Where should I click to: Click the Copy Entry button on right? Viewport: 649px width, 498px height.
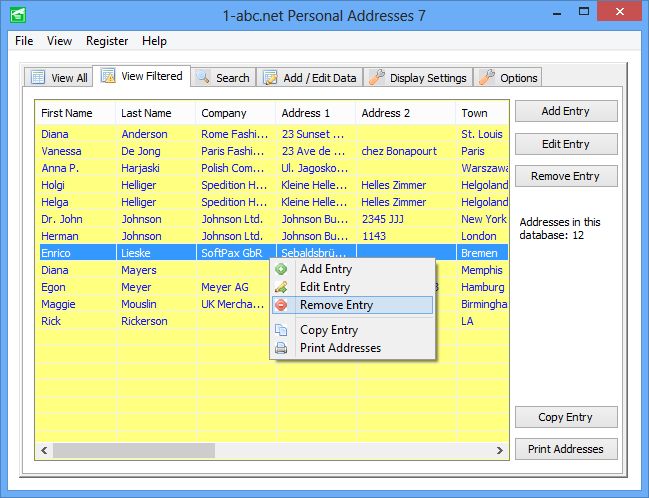(565, 417)
